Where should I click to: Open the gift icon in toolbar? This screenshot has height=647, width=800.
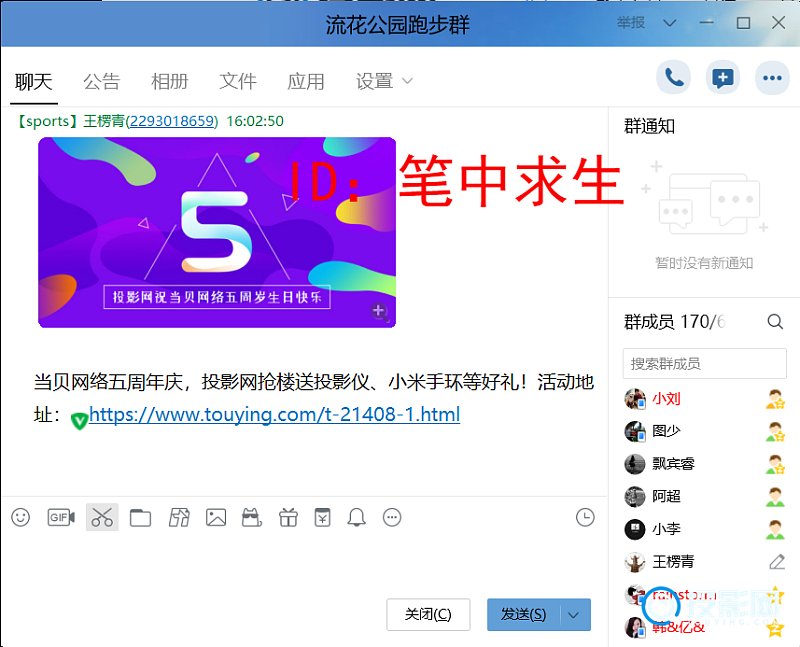(288, 517)
